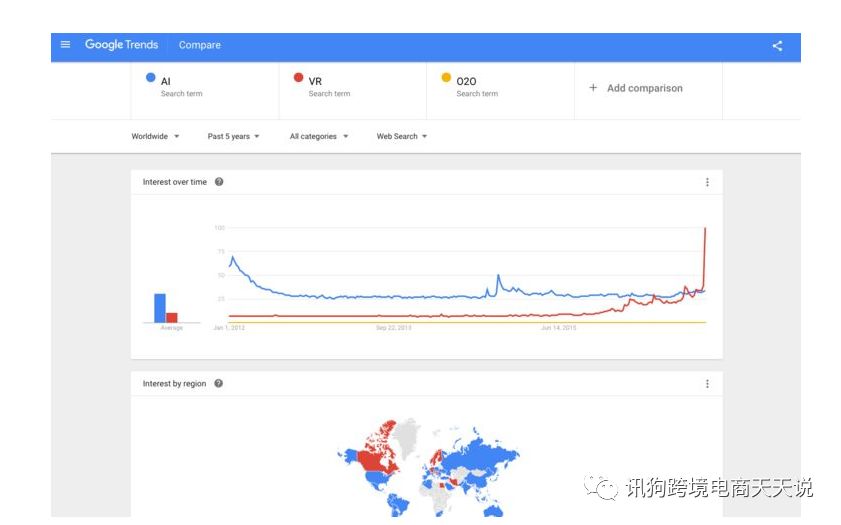This screenshot has width=841, height=525.
Task: Click the Google Trends logo
Action: 121,45
